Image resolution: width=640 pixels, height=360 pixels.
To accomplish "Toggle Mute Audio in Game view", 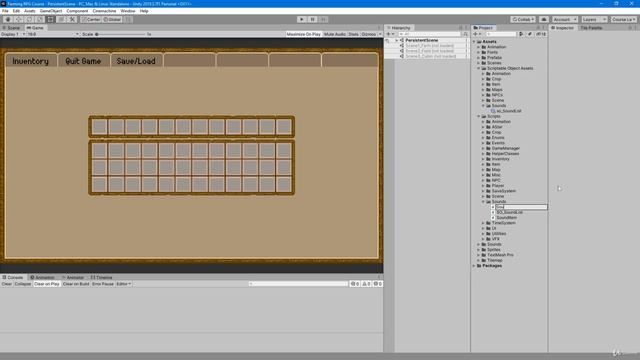I will click(x=335, y=34).
